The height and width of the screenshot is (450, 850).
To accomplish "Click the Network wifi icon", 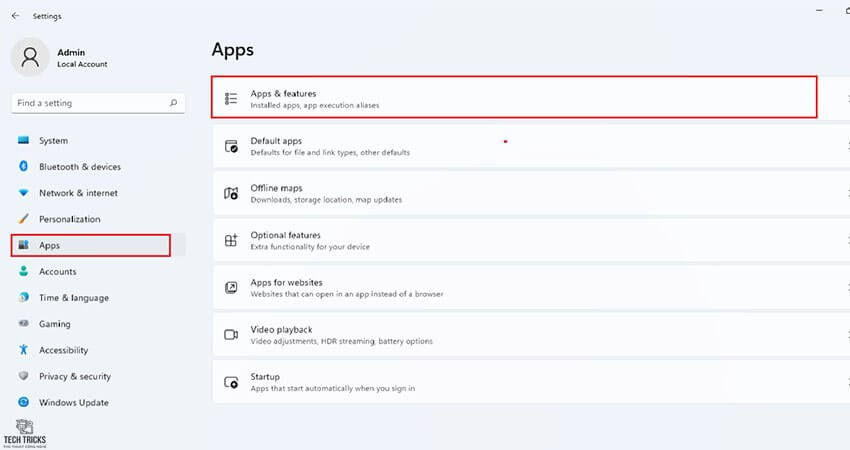I will (23, 193).
